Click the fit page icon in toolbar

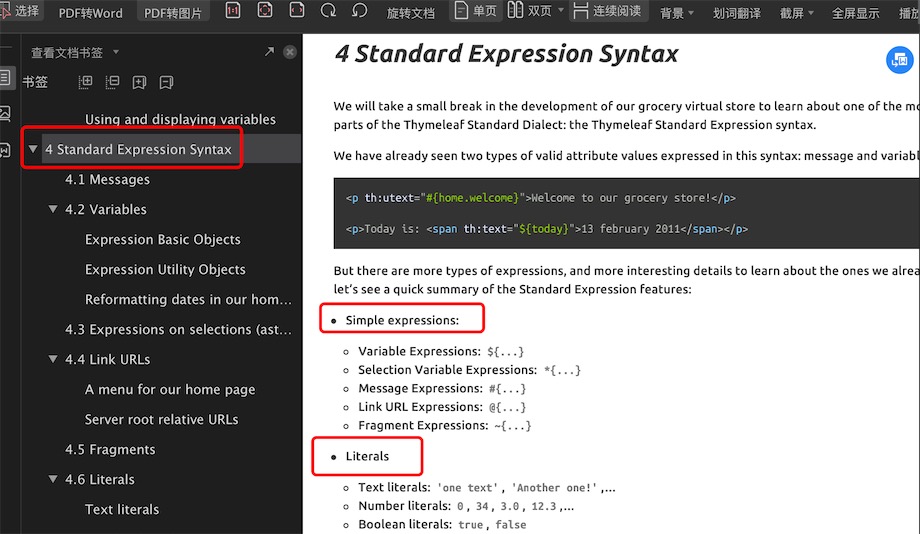click(x=265, y=10)
